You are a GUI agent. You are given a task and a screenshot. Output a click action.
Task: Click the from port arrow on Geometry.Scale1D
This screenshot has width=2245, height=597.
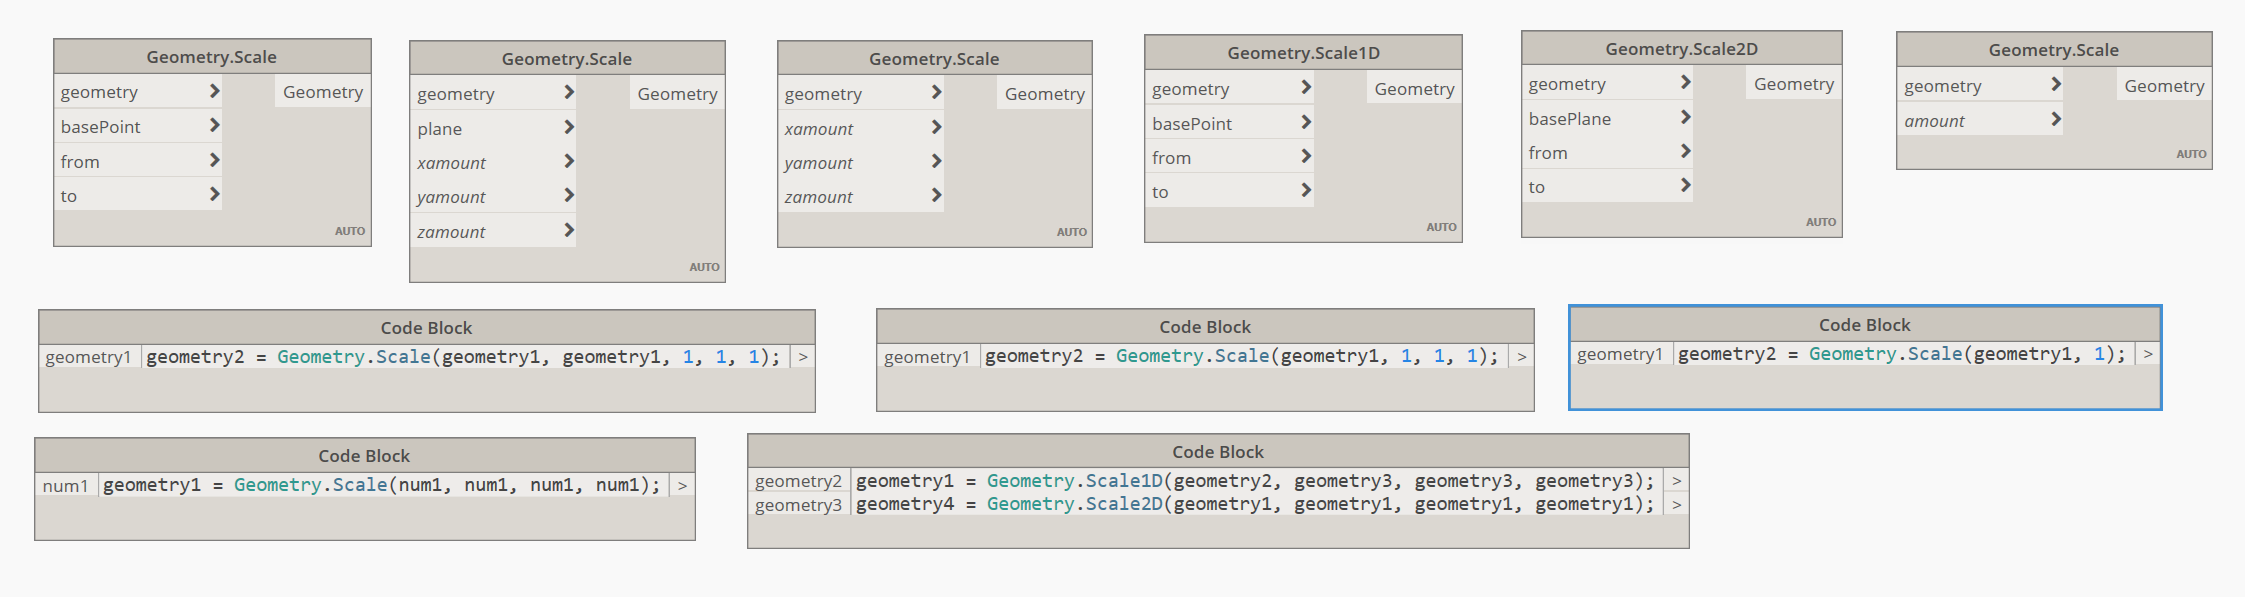point(1305,157)
